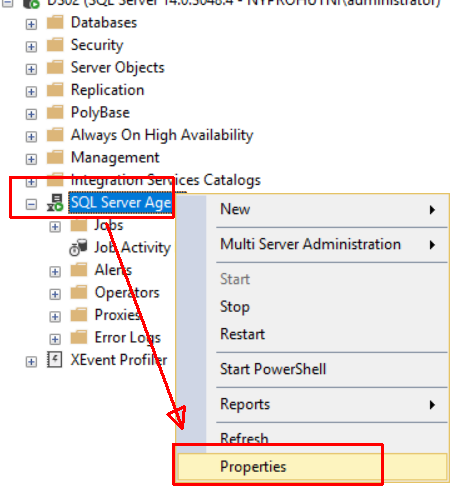Click the Security folder icon
This screenshot has width=466, height=488.
(x=55, y=45)
